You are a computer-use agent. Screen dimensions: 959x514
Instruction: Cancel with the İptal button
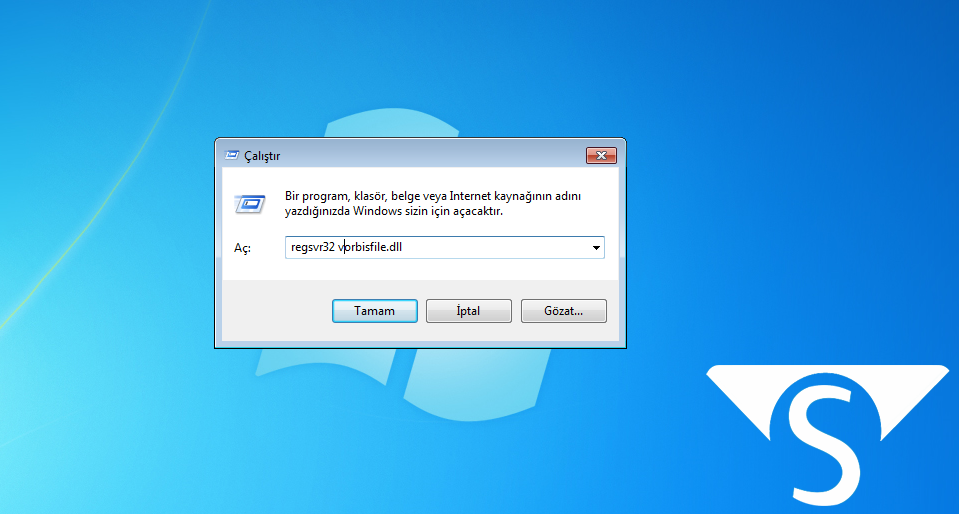pyautogui.click(x=468, y=311)
